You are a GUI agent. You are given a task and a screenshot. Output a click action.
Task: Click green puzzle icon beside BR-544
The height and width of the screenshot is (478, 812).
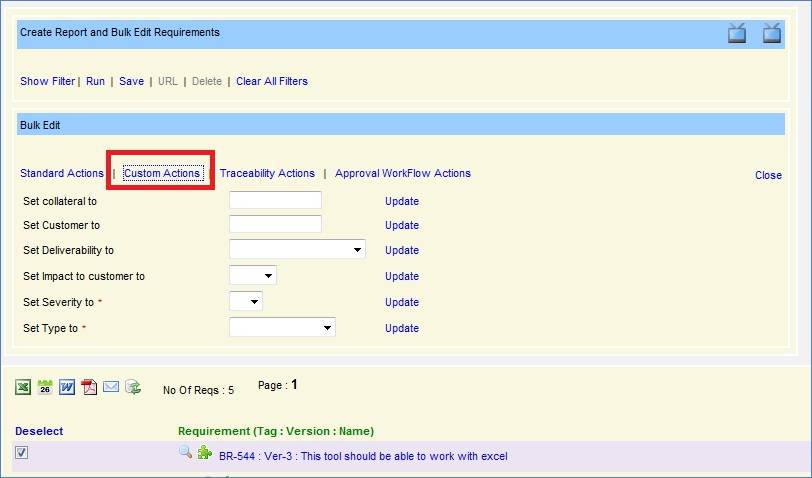tap(204, 454)
